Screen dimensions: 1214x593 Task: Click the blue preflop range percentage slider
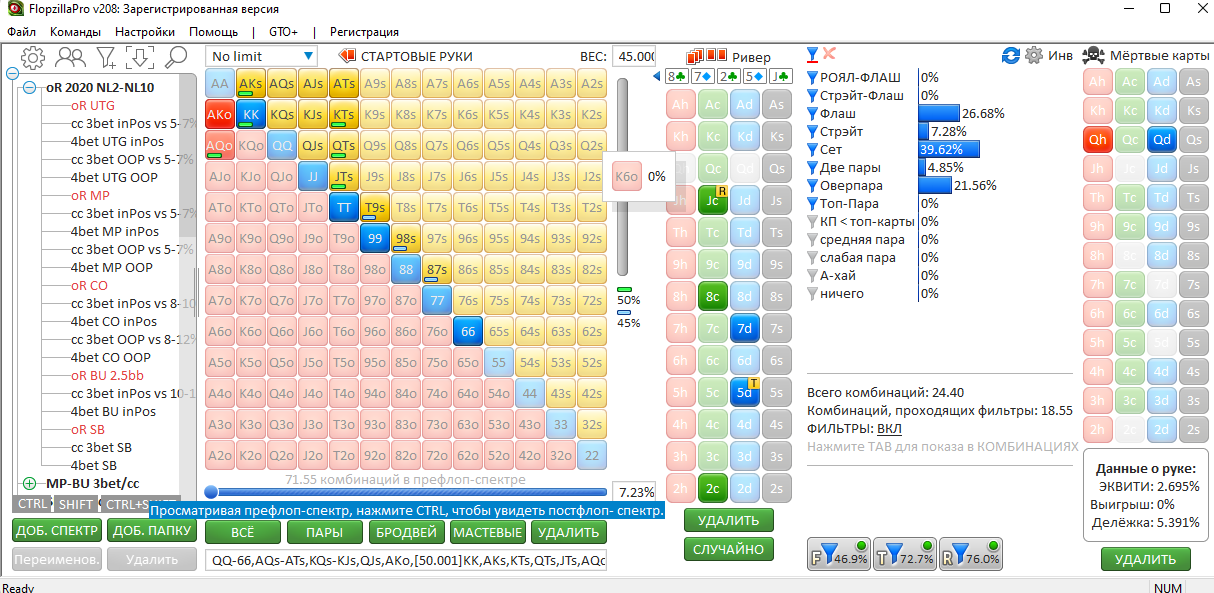[x=405, y=492]
